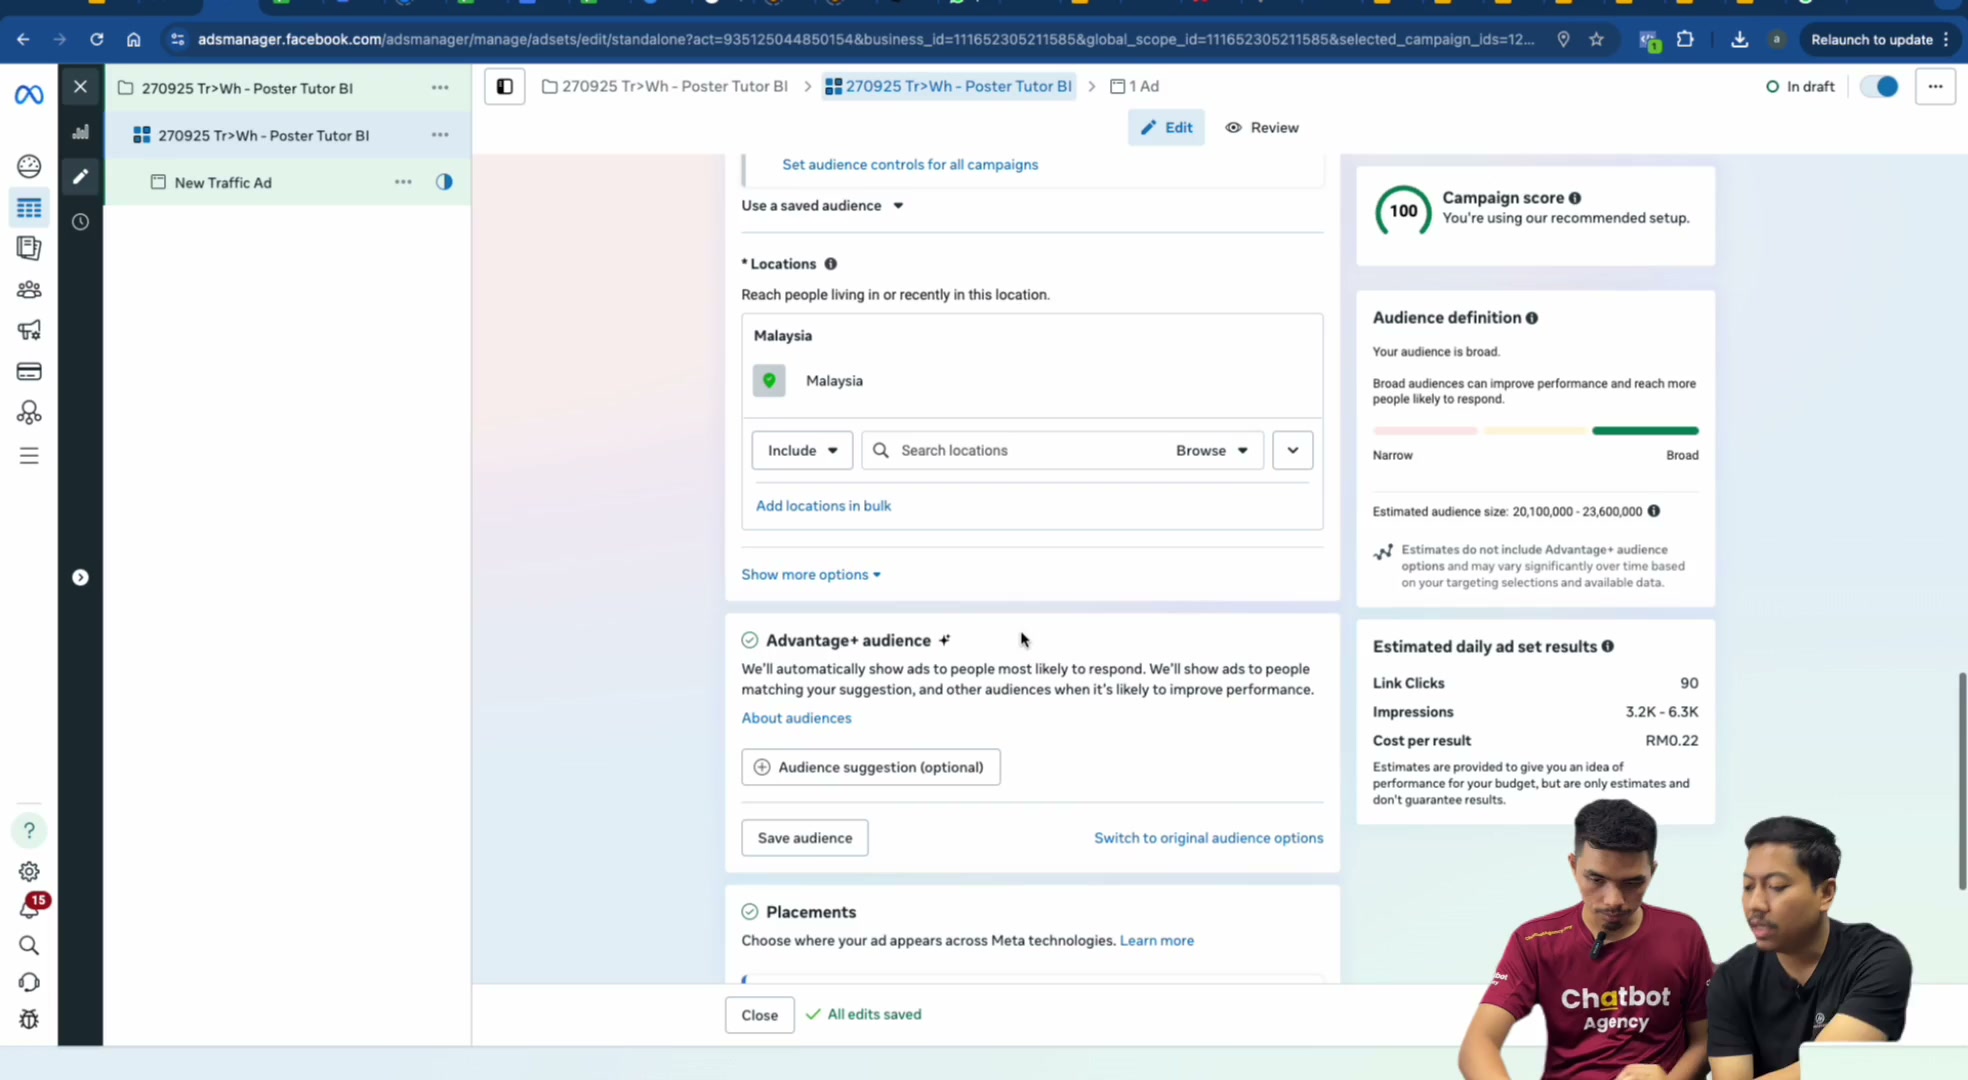The height and width of the screenshot is (1080, 1968).
Task: Open Add locations in bulk link
Action: pyautogui.click(x=823, y=506)
